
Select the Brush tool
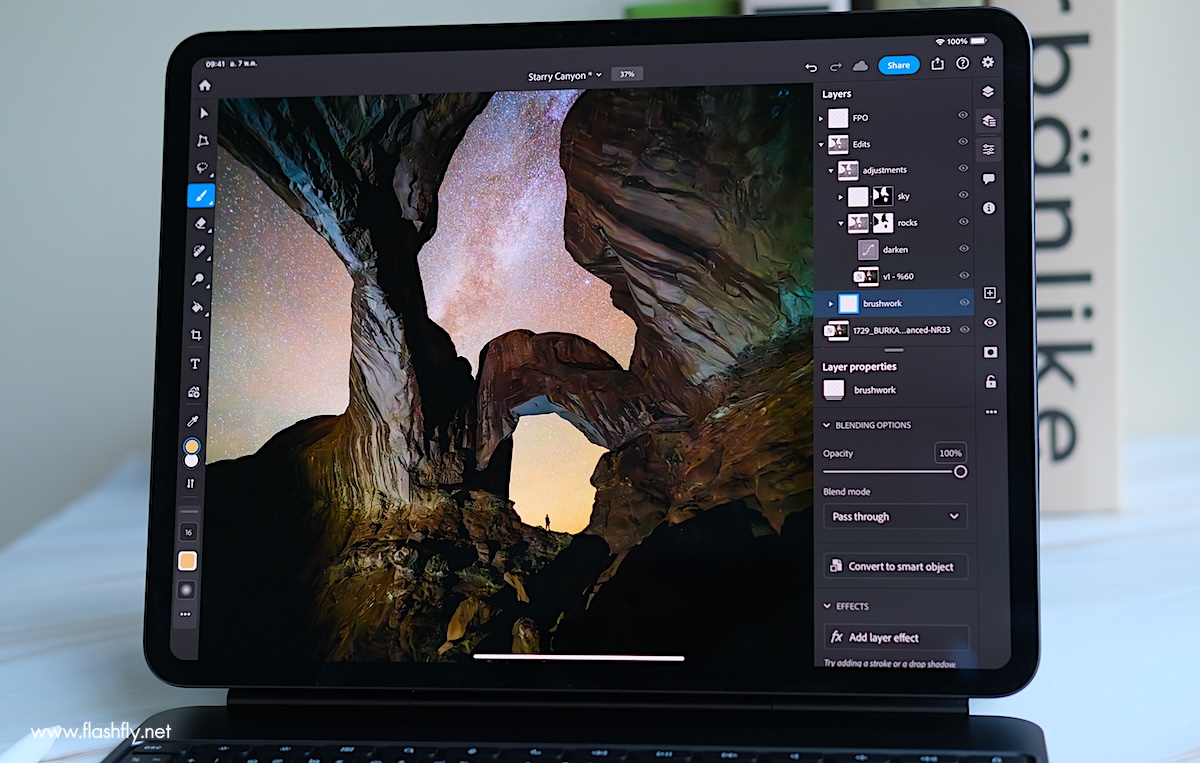pos(201,196)
